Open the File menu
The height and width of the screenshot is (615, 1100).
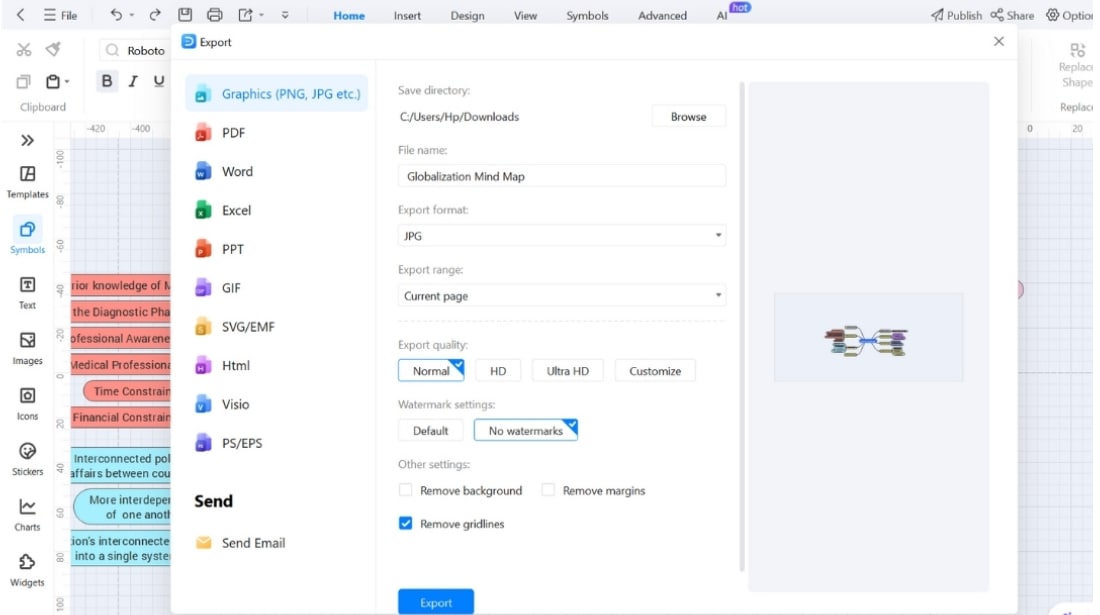[x=60, y=15]
